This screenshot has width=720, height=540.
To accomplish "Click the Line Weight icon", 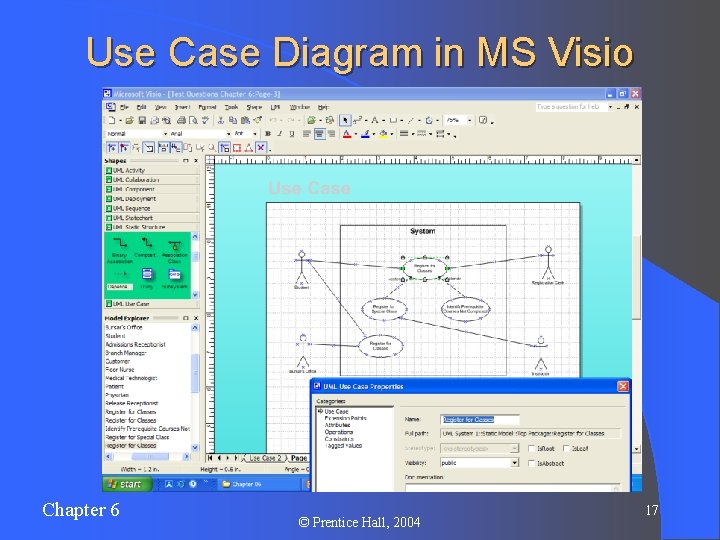I will [x=404, y=134].
